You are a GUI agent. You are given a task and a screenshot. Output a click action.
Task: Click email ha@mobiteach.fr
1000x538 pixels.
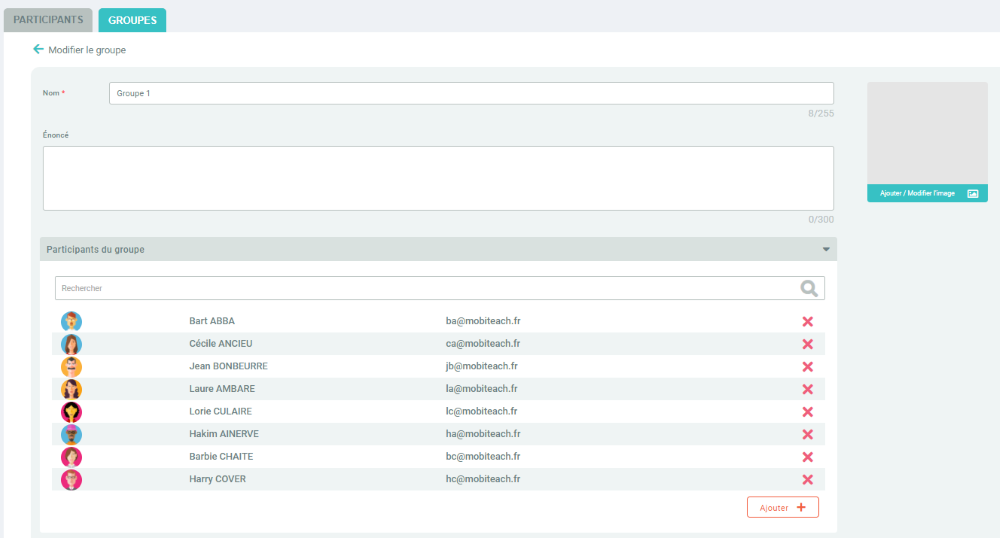483,433
